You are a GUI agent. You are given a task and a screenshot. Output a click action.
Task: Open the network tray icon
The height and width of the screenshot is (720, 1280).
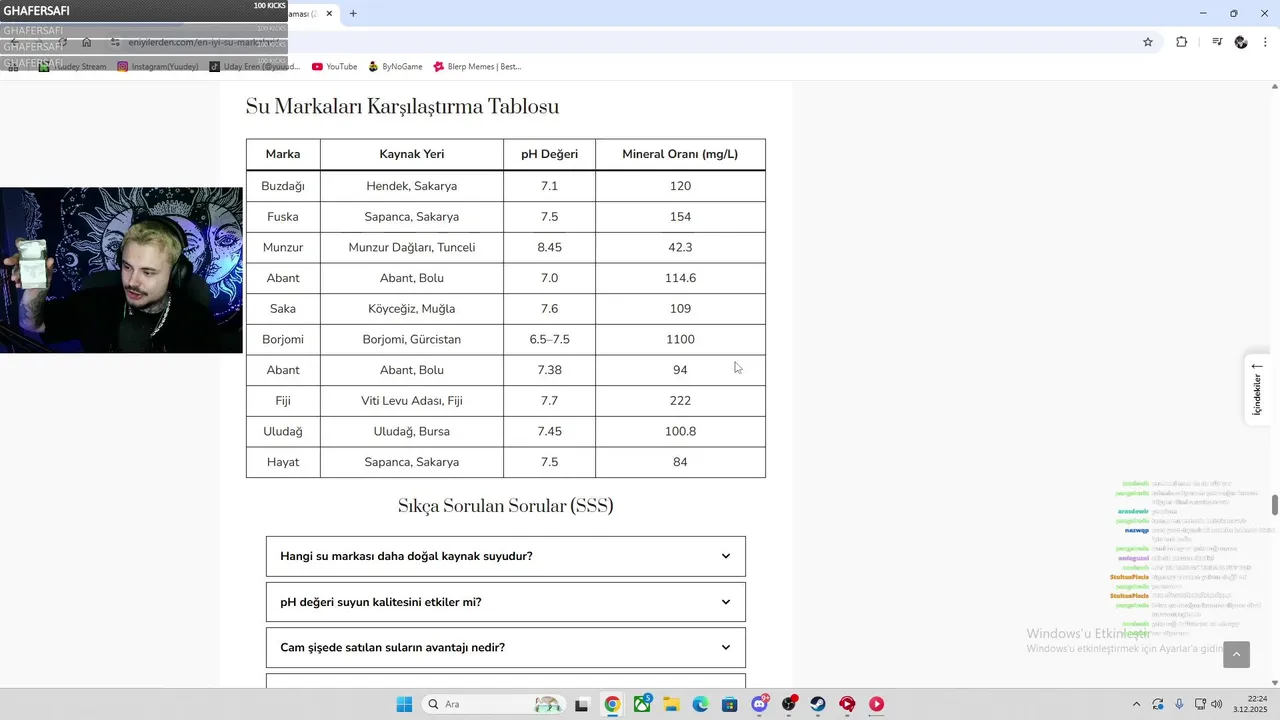click(x=1200, y=704)
